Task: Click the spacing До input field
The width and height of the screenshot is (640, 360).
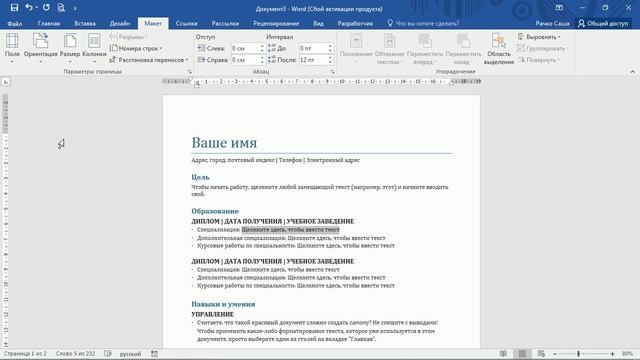Action: 313,48
